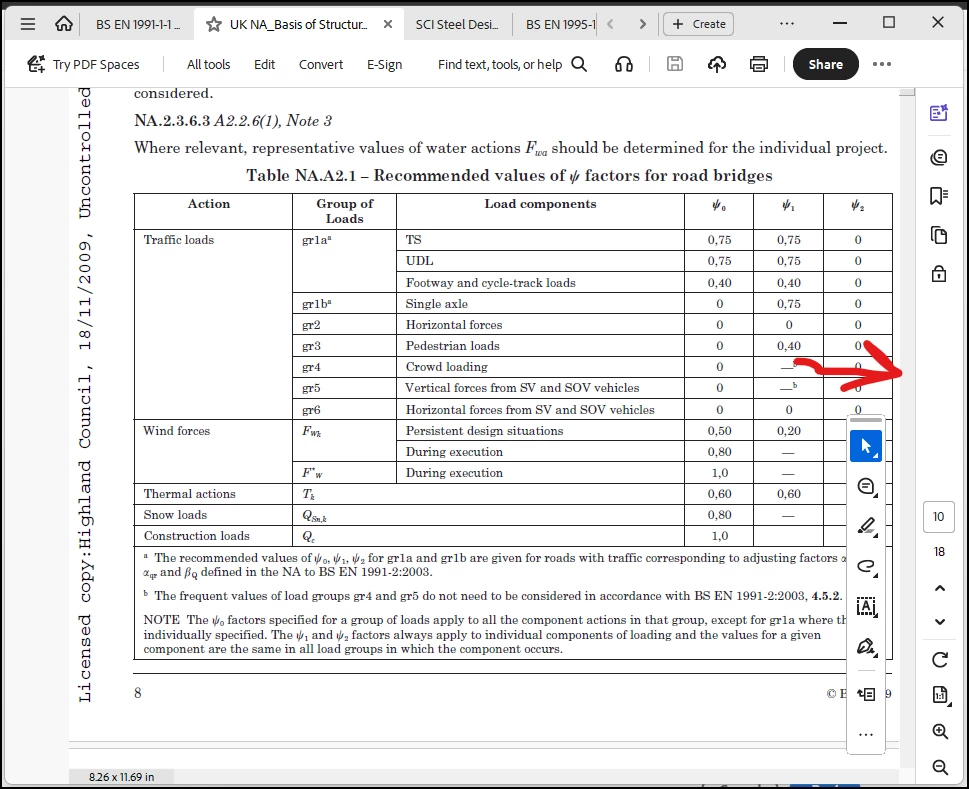Open the title bar more options menu
The image size is (969, 789).
787,23
